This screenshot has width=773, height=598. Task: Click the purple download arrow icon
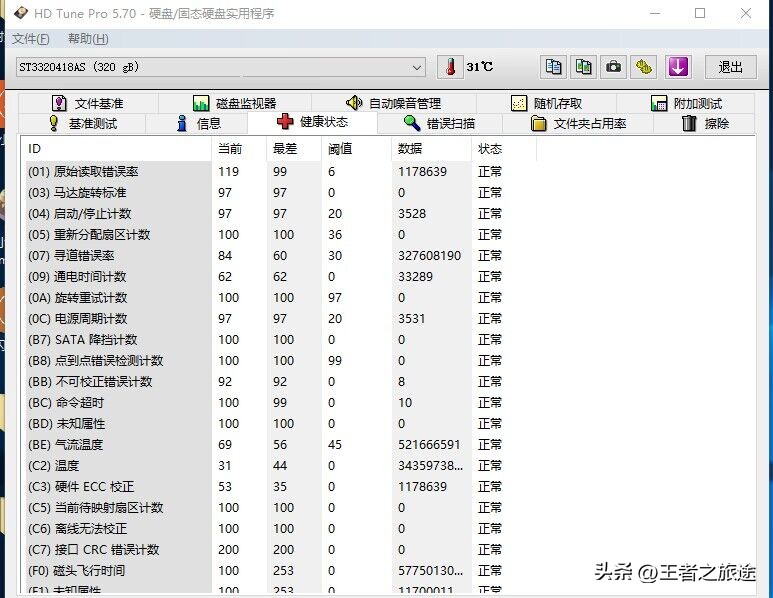(678, 67)
